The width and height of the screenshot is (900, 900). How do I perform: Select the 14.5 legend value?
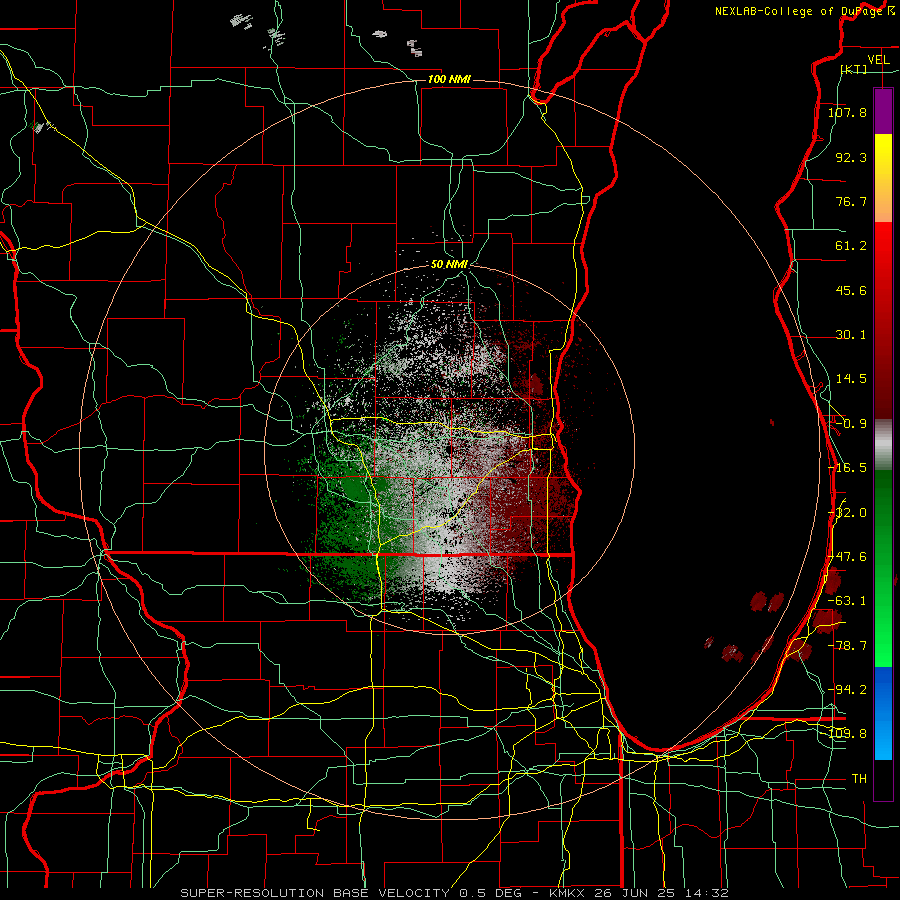pyautogui.click(x=851, y=379)
